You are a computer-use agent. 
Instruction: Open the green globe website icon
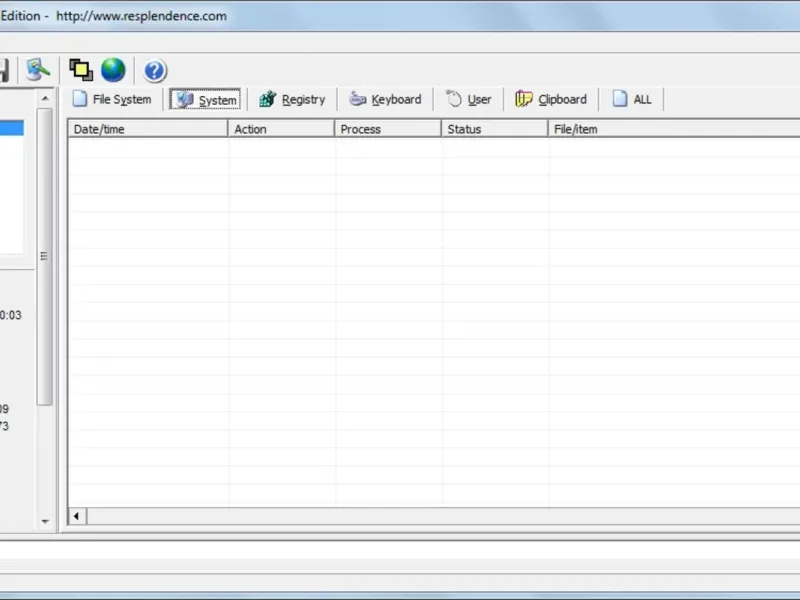tap(113, 70)
